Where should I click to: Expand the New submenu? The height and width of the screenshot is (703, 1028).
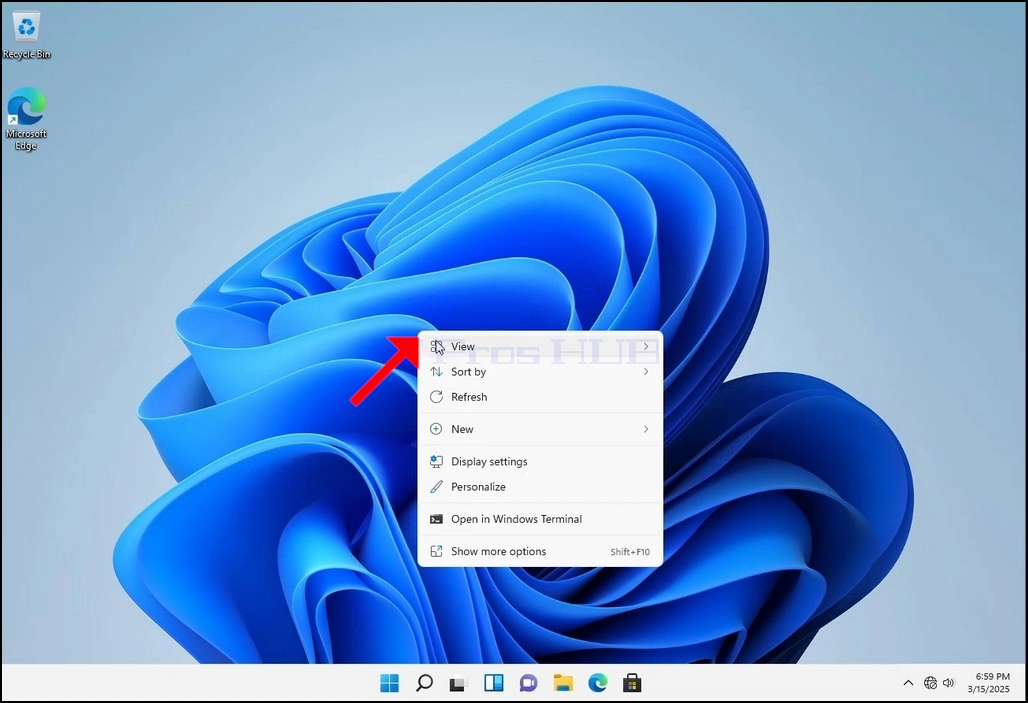pos(540,429)
